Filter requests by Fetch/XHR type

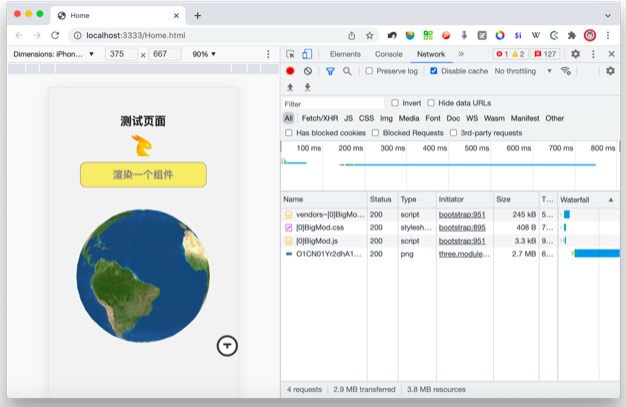[x=319, y=118]
